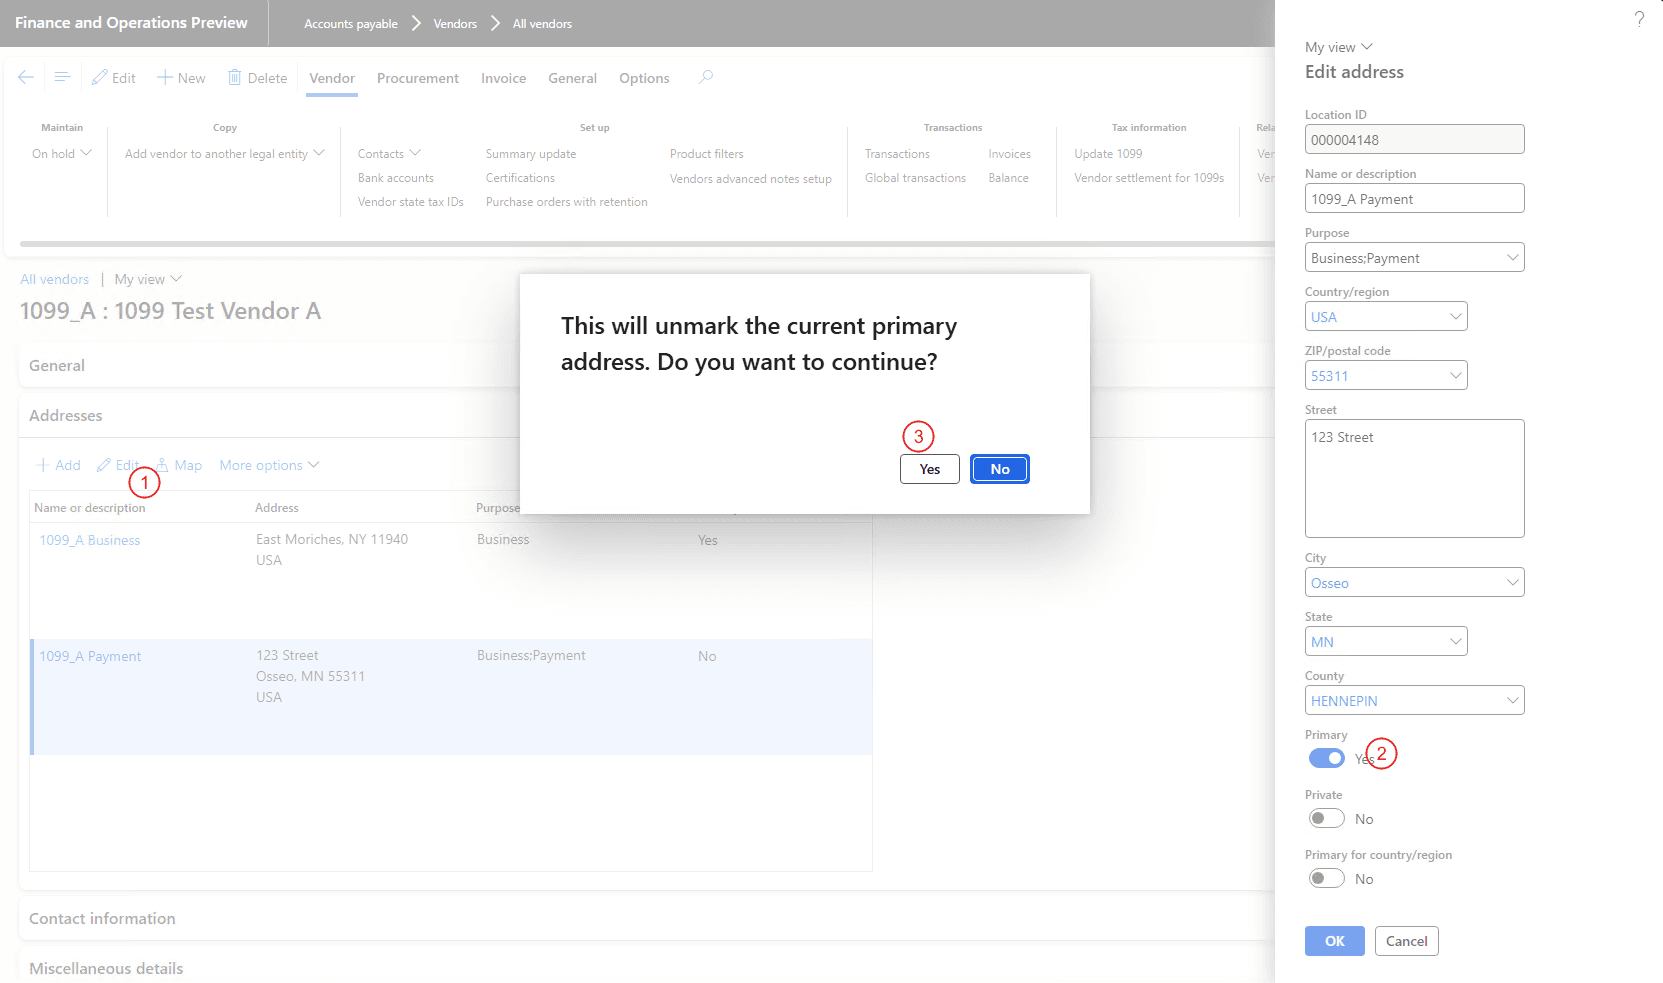Click Delete in the vendor action bar
This screenshot has width=1663, height=983.
[257, 78]
